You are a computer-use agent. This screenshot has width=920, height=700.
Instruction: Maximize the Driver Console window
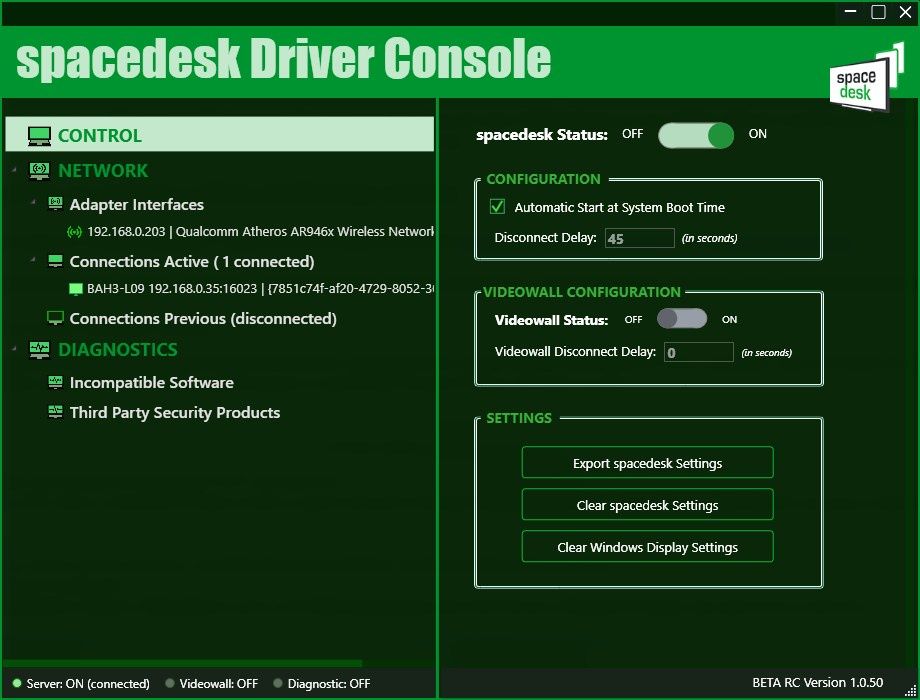878,12
